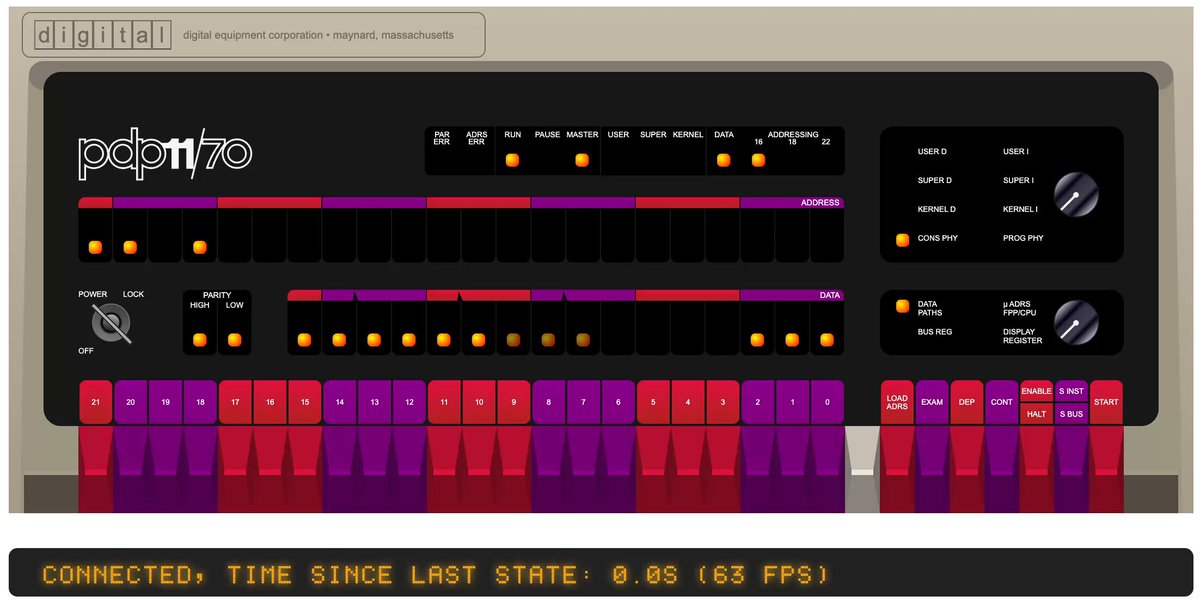Click the KERNEL status label

[688, 134]
